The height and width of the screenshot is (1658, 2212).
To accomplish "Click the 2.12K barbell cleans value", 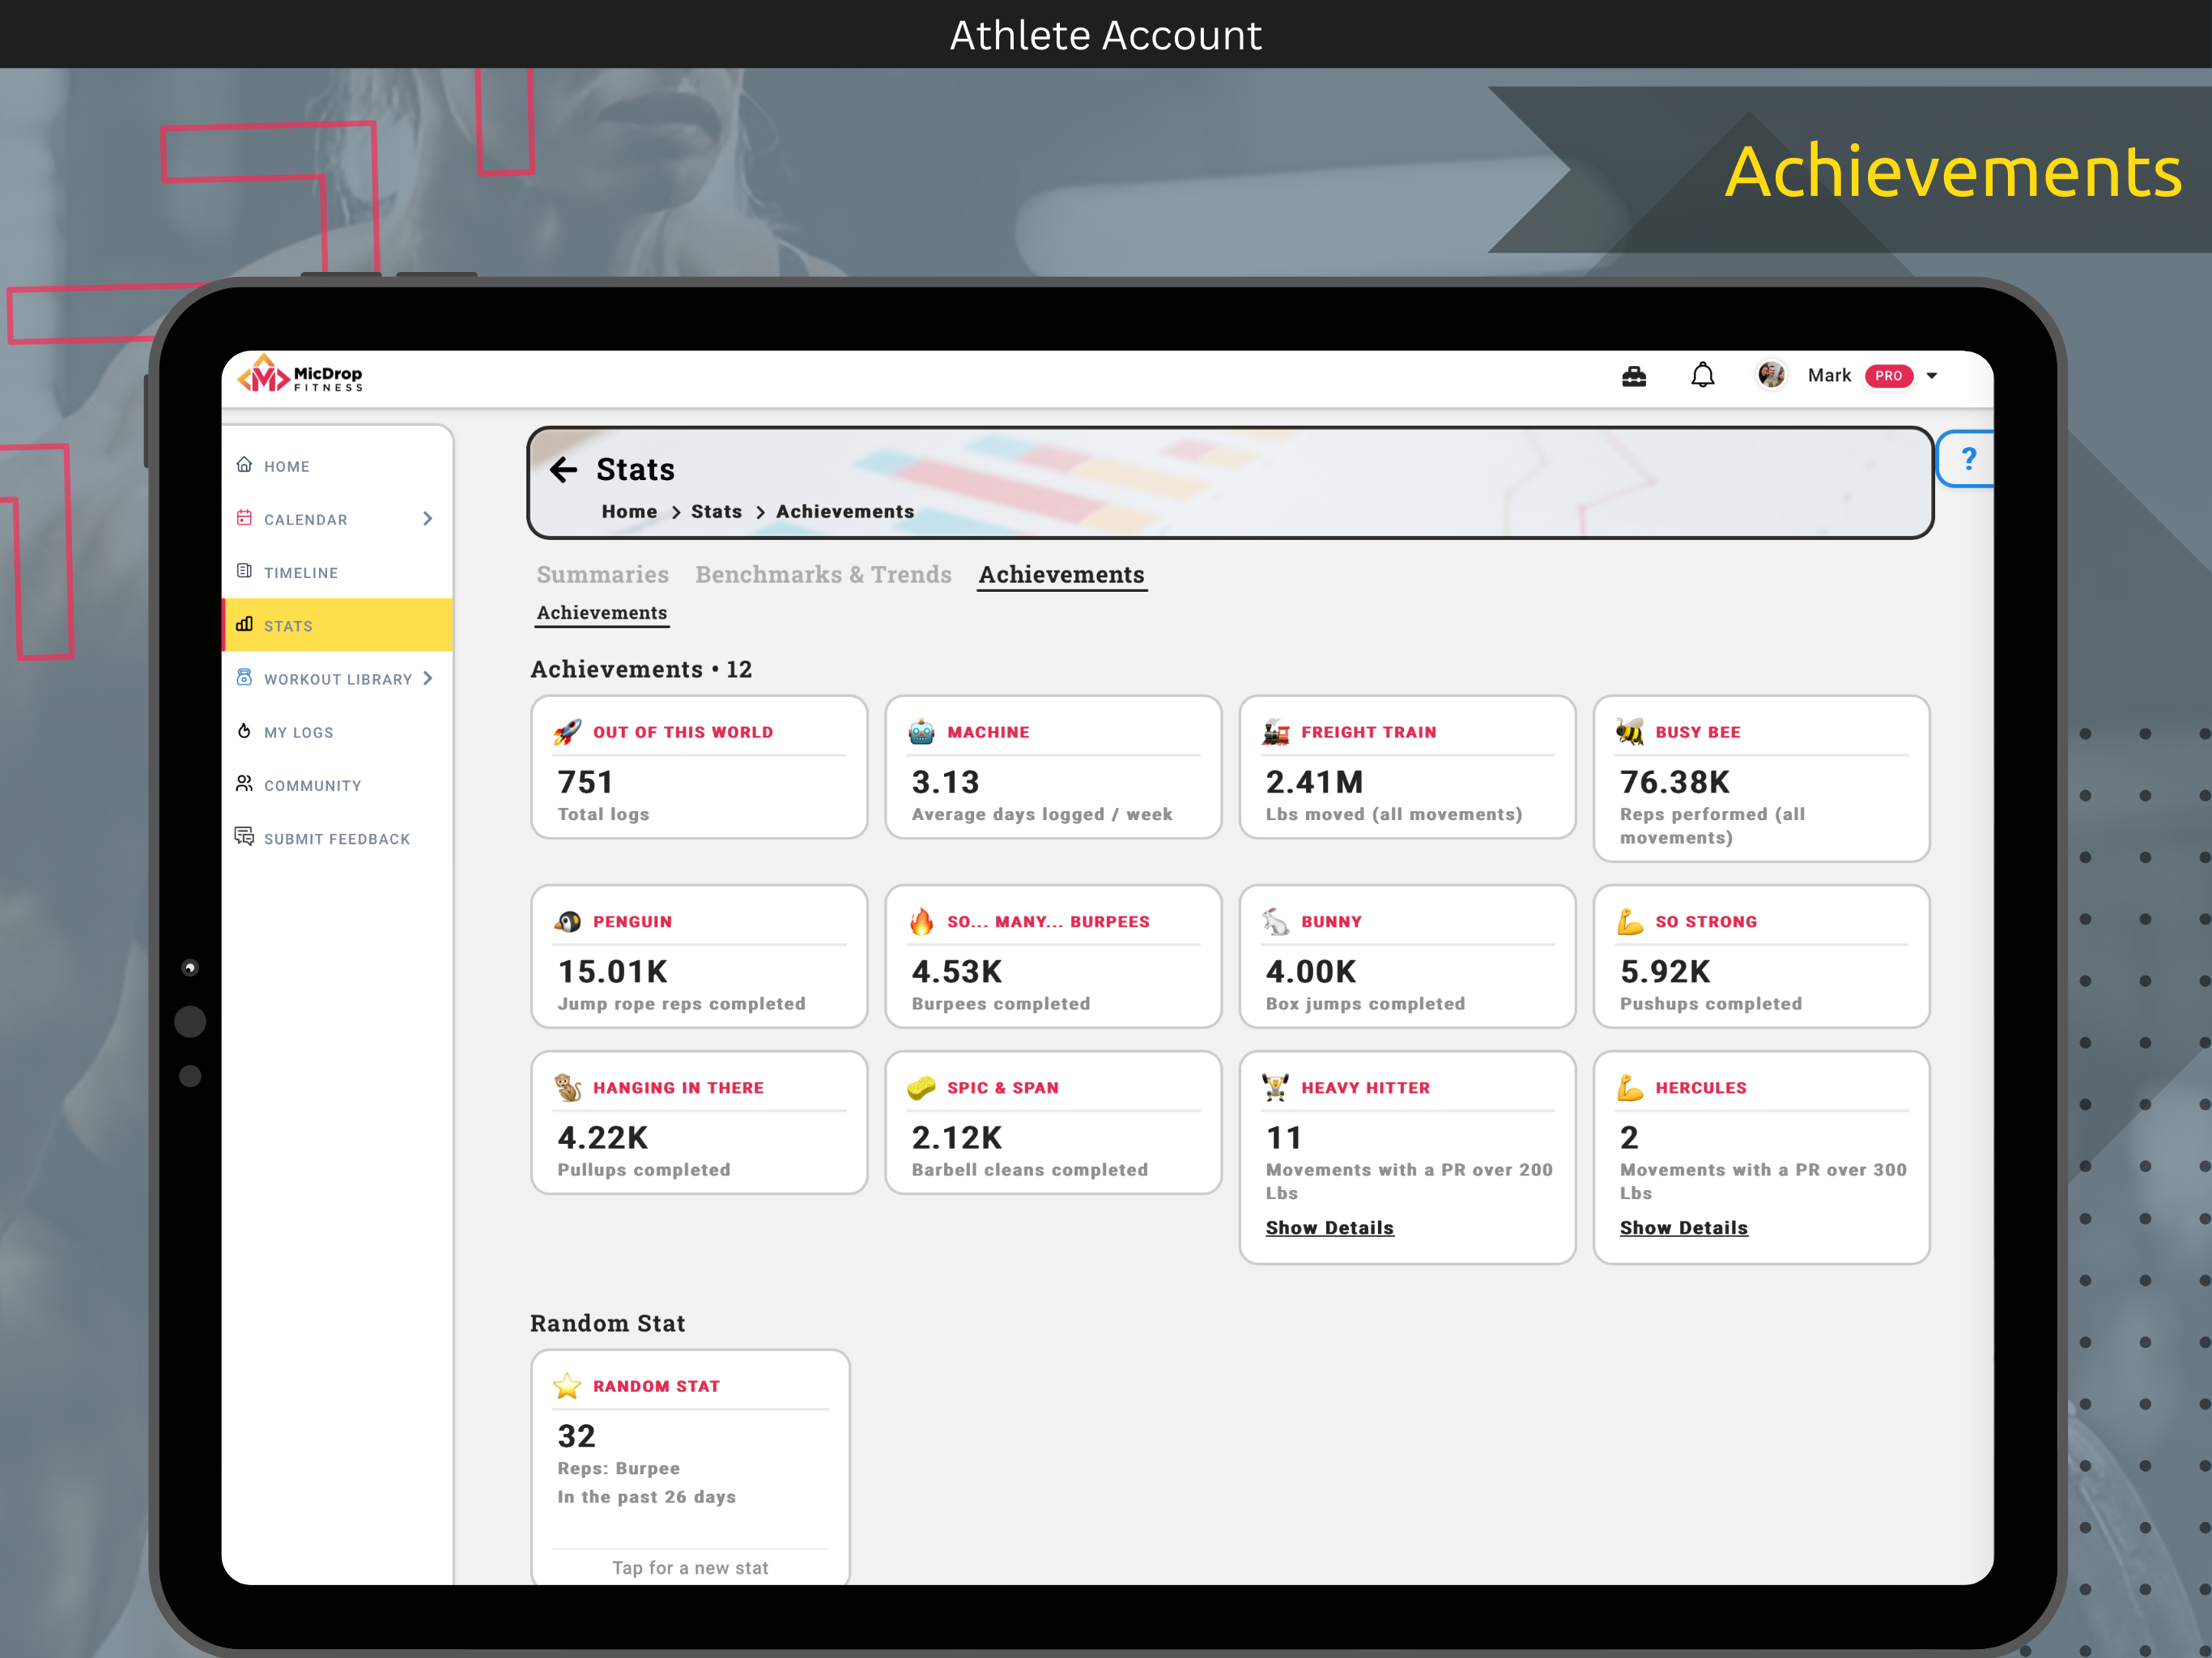I will (956, 1137).
